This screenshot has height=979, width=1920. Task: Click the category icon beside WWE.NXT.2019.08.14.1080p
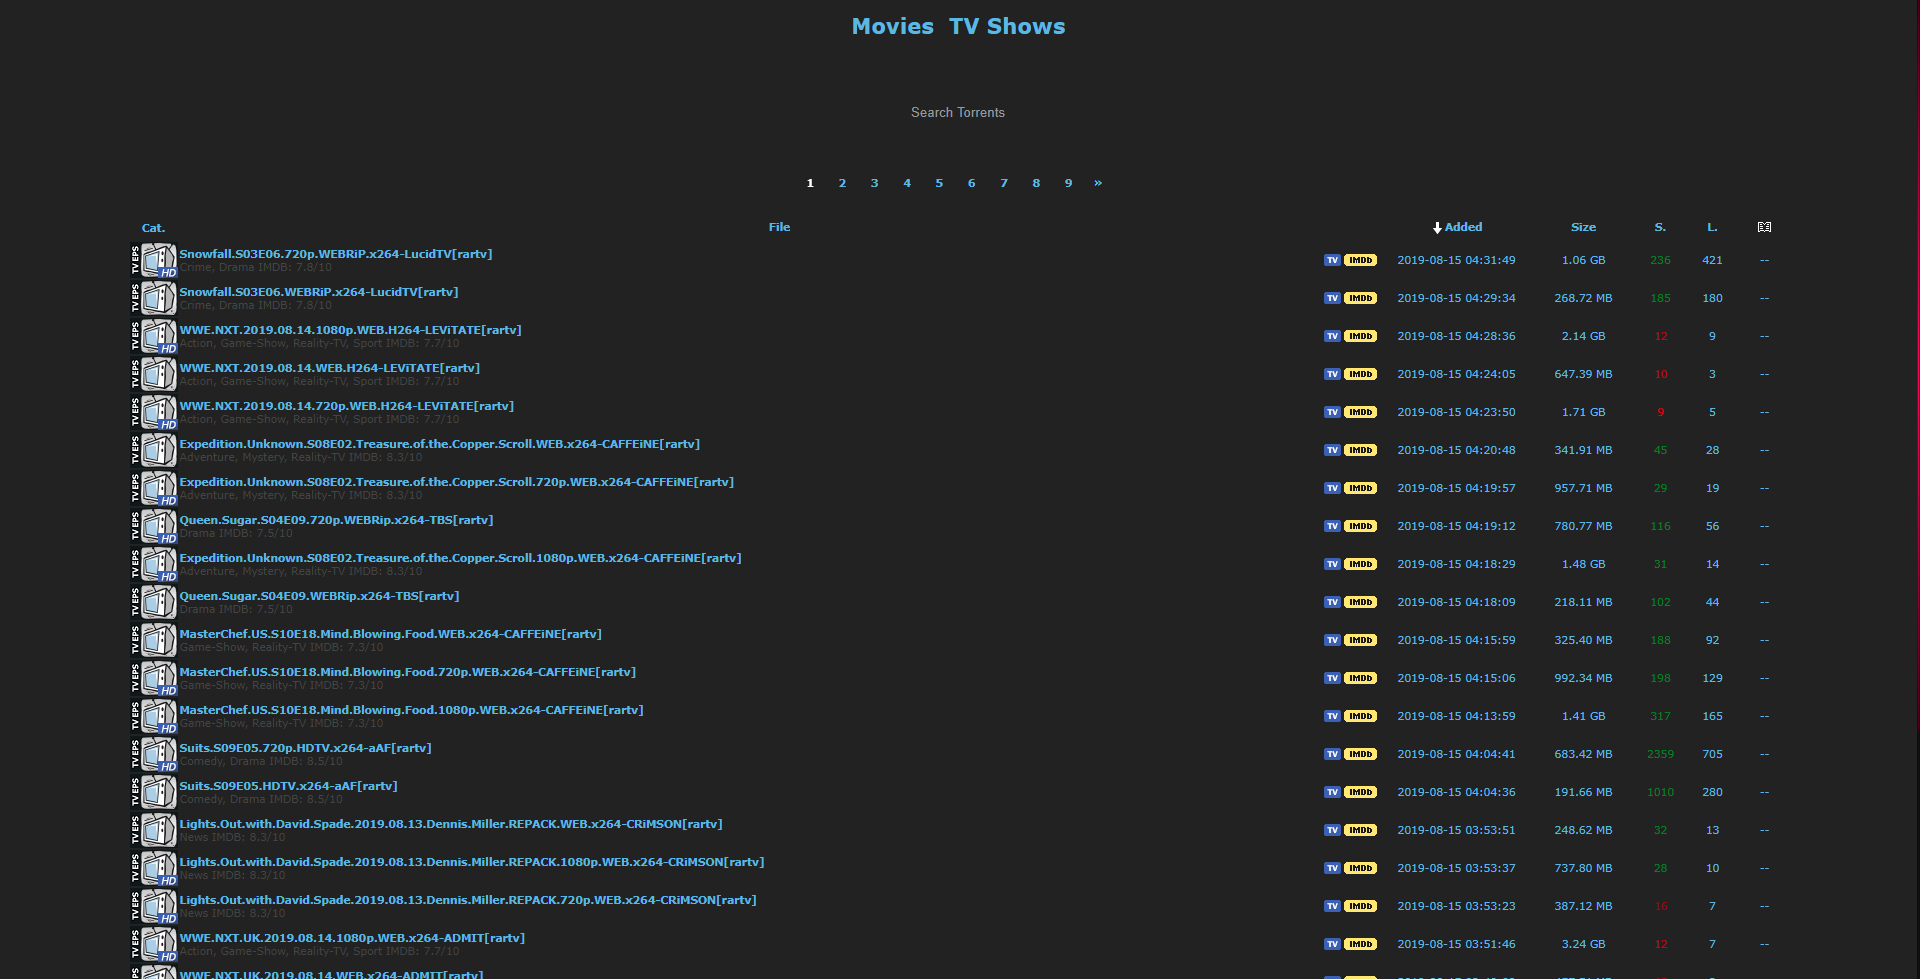tap(154, 336)
